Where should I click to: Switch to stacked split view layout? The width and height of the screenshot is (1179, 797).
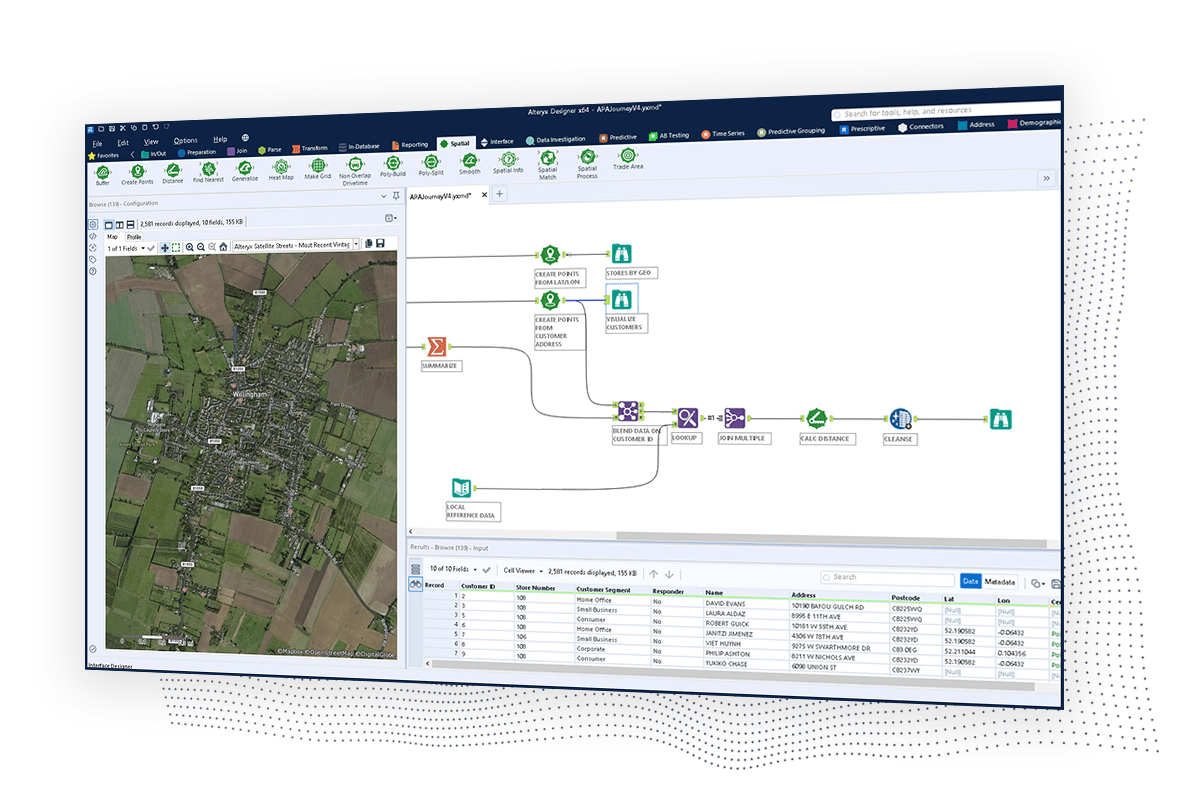click(130, 224)
